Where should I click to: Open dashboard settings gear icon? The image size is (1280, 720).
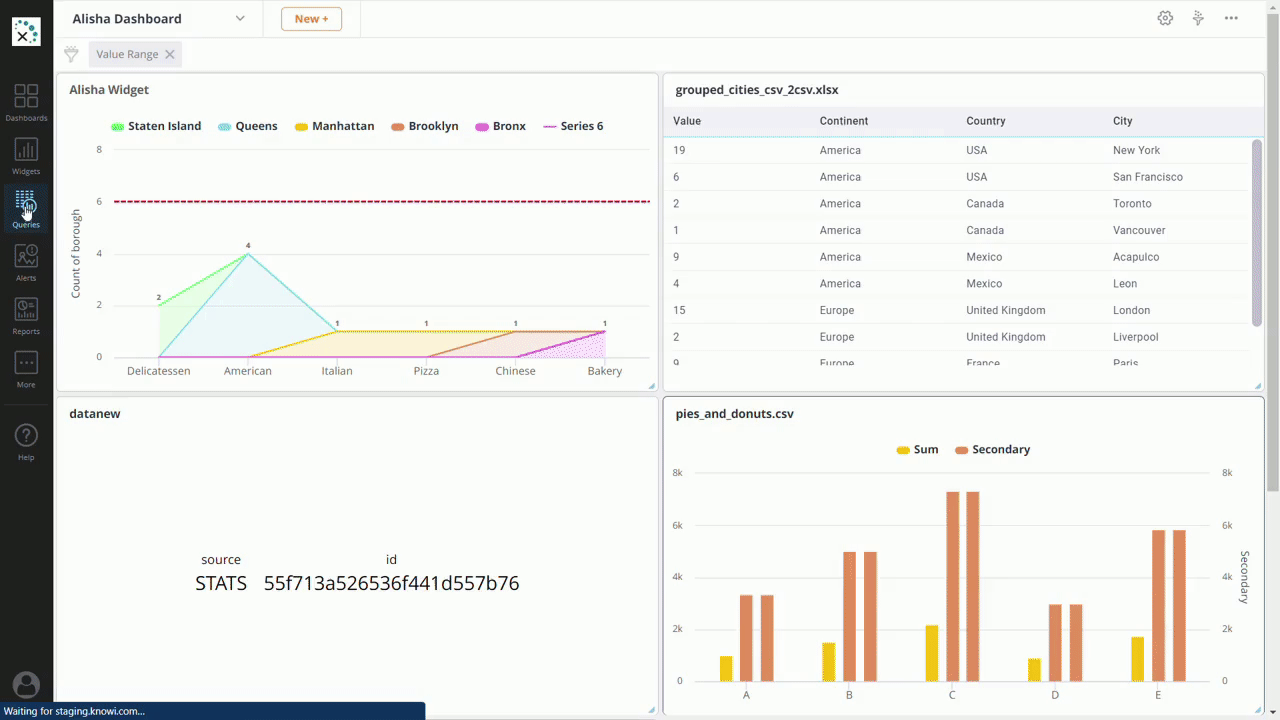coord(1165,18)
